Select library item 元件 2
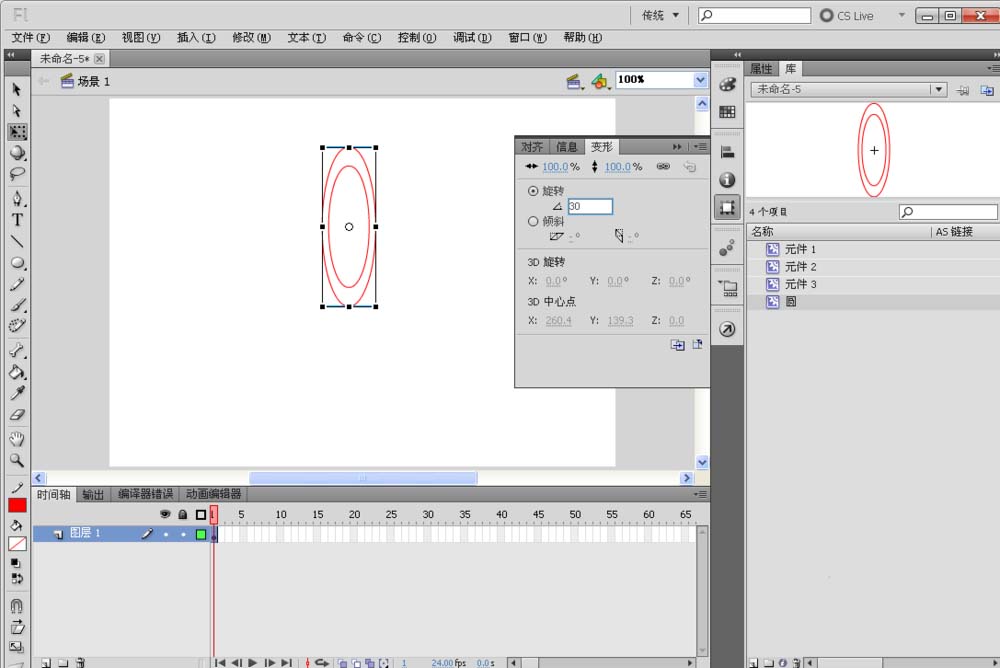 (800, 267)
